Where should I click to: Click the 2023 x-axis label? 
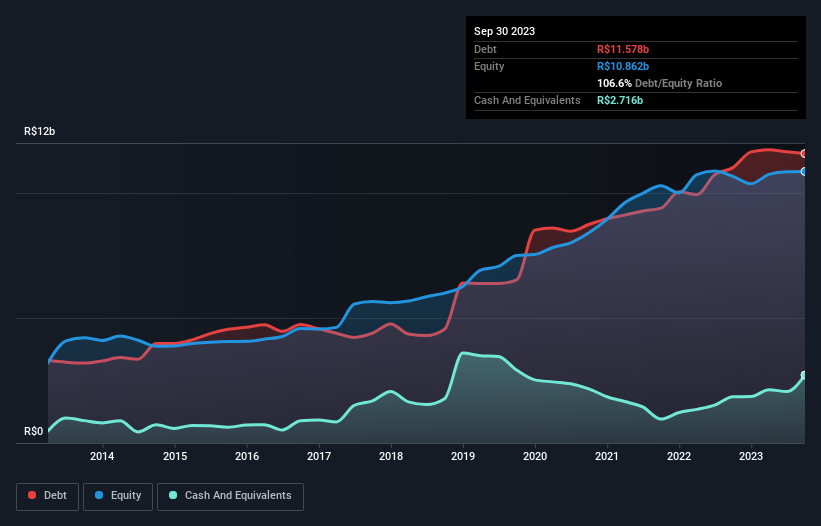click(751, 456)
